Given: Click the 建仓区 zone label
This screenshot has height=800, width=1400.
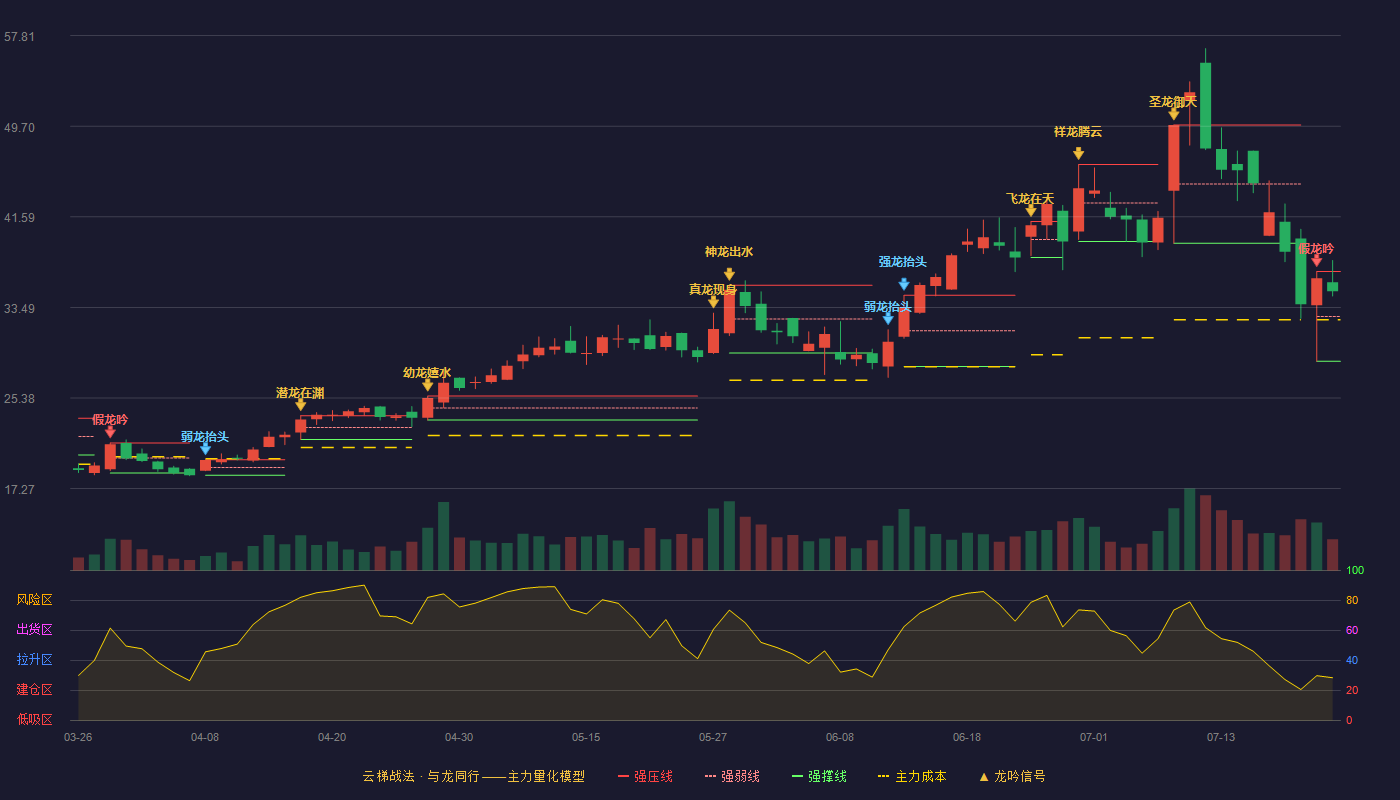Looking at the screenshot, I should pos(34,690).
